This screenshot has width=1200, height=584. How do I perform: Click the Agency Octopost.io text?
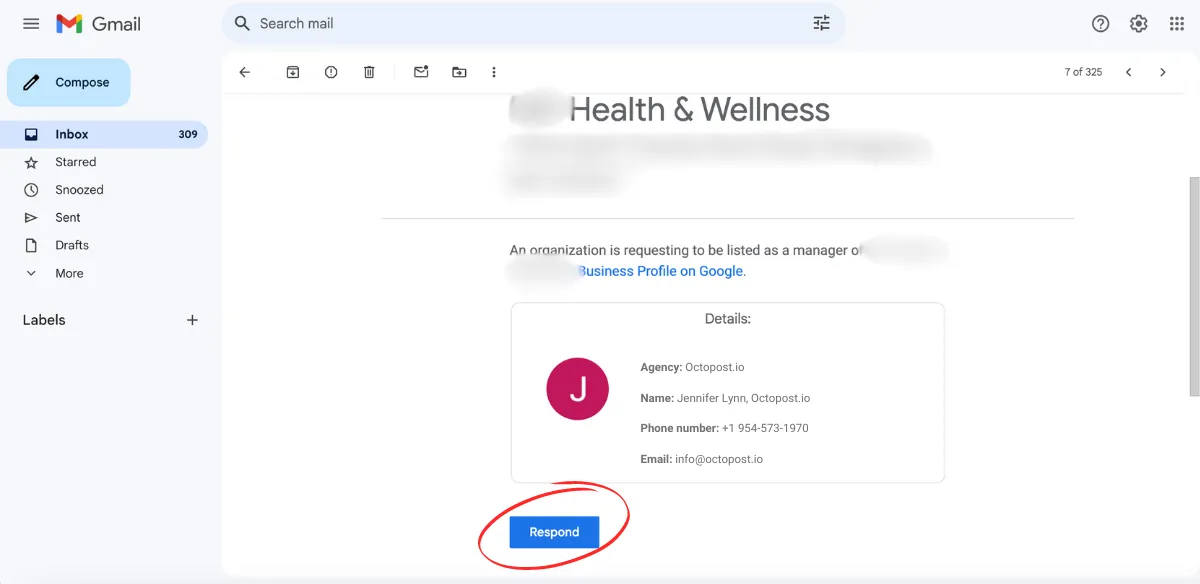point(692,367)
